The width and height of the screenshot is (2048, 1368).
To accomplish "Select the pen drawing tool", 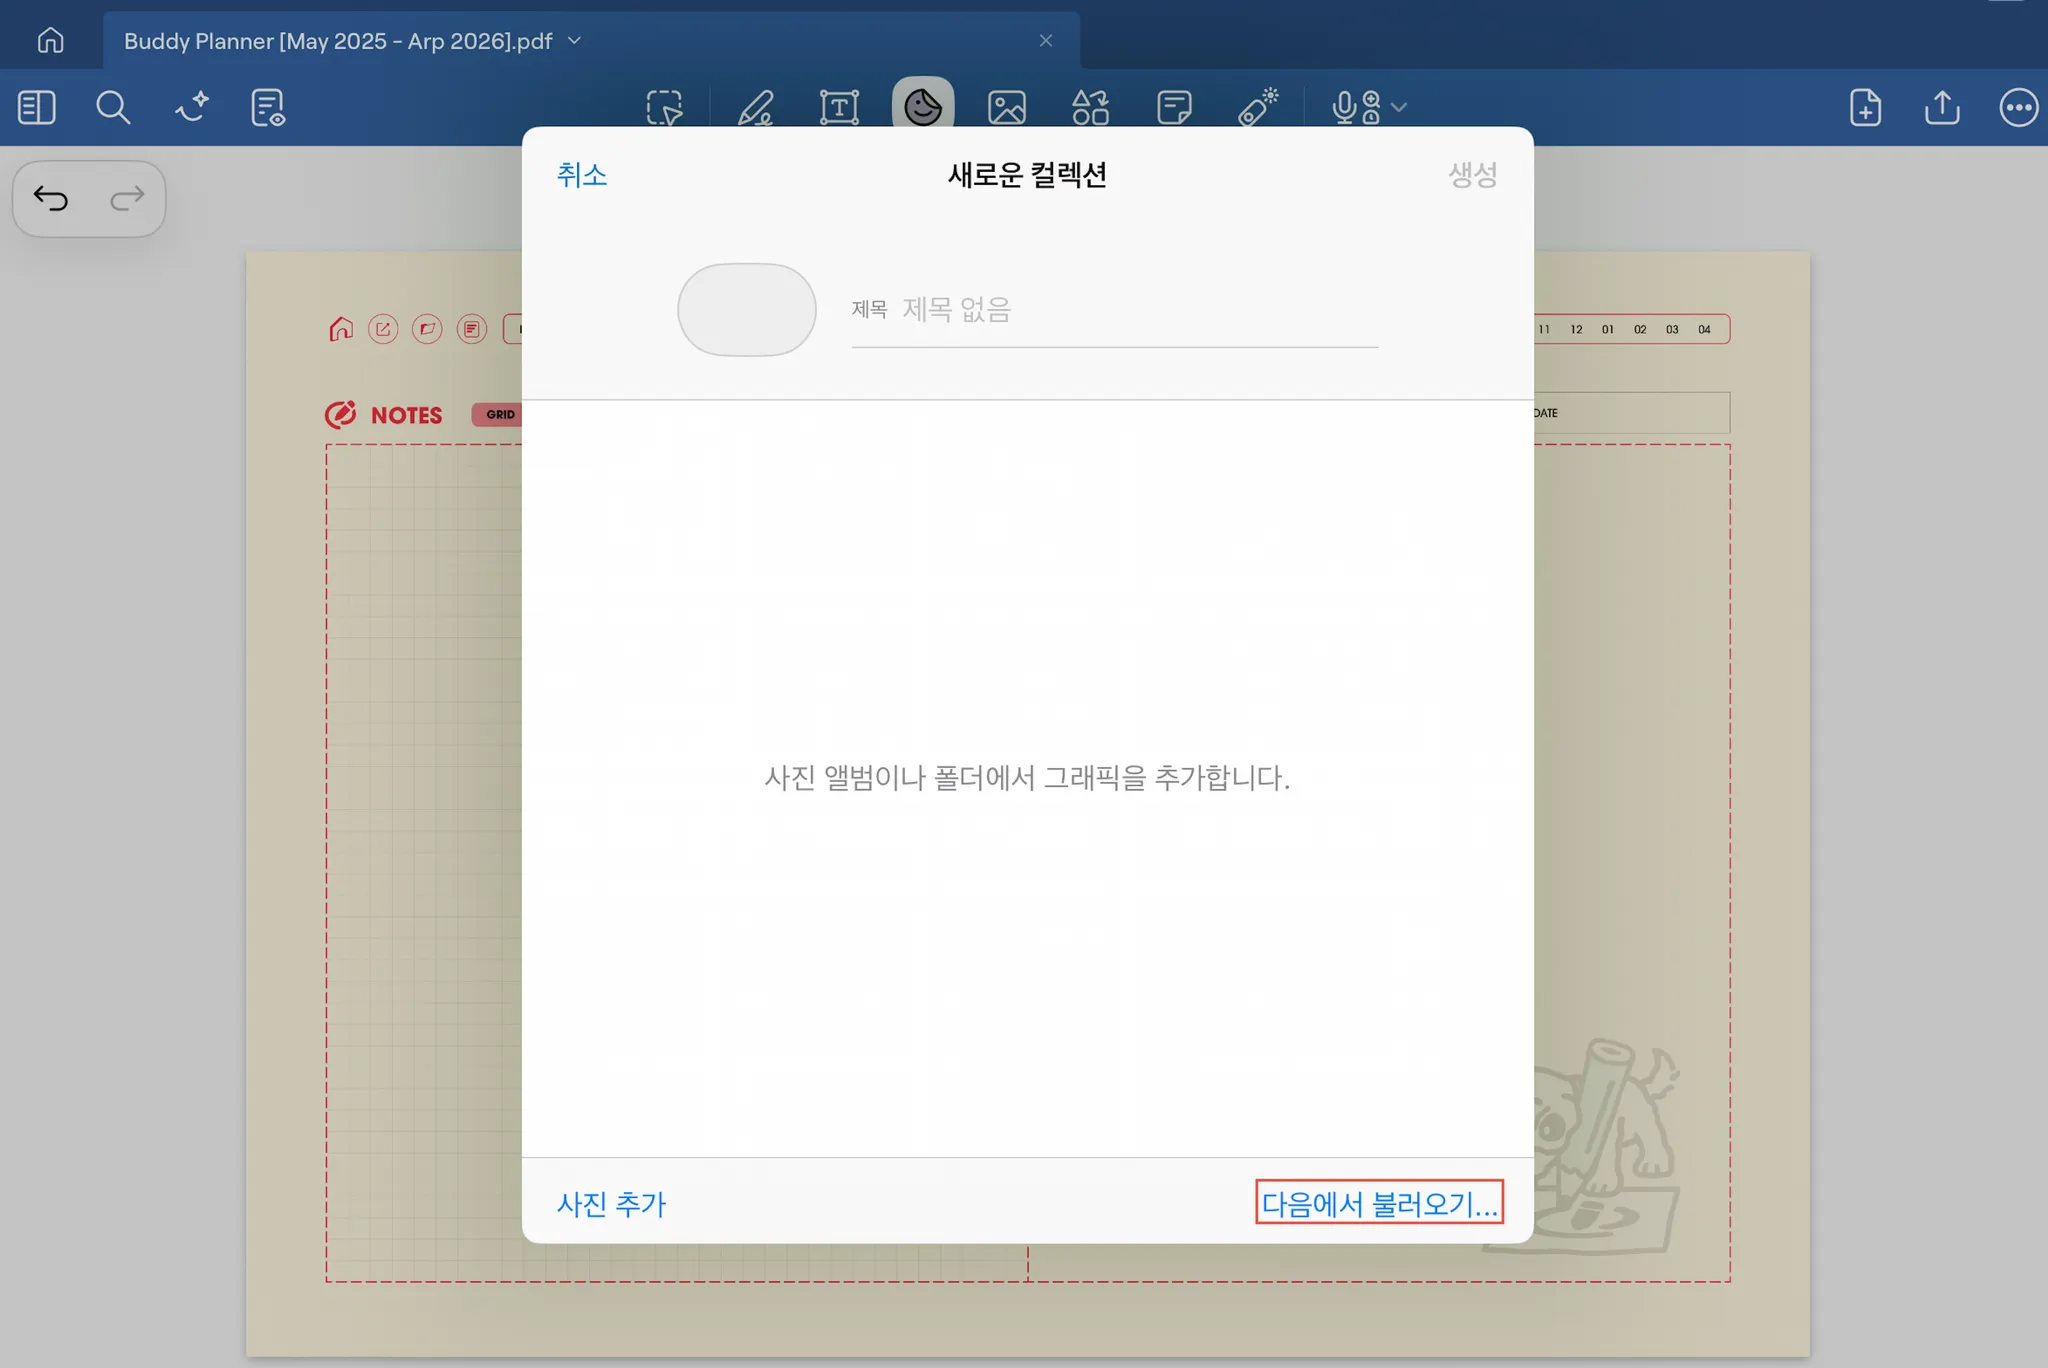I will [x=755, y=107].
